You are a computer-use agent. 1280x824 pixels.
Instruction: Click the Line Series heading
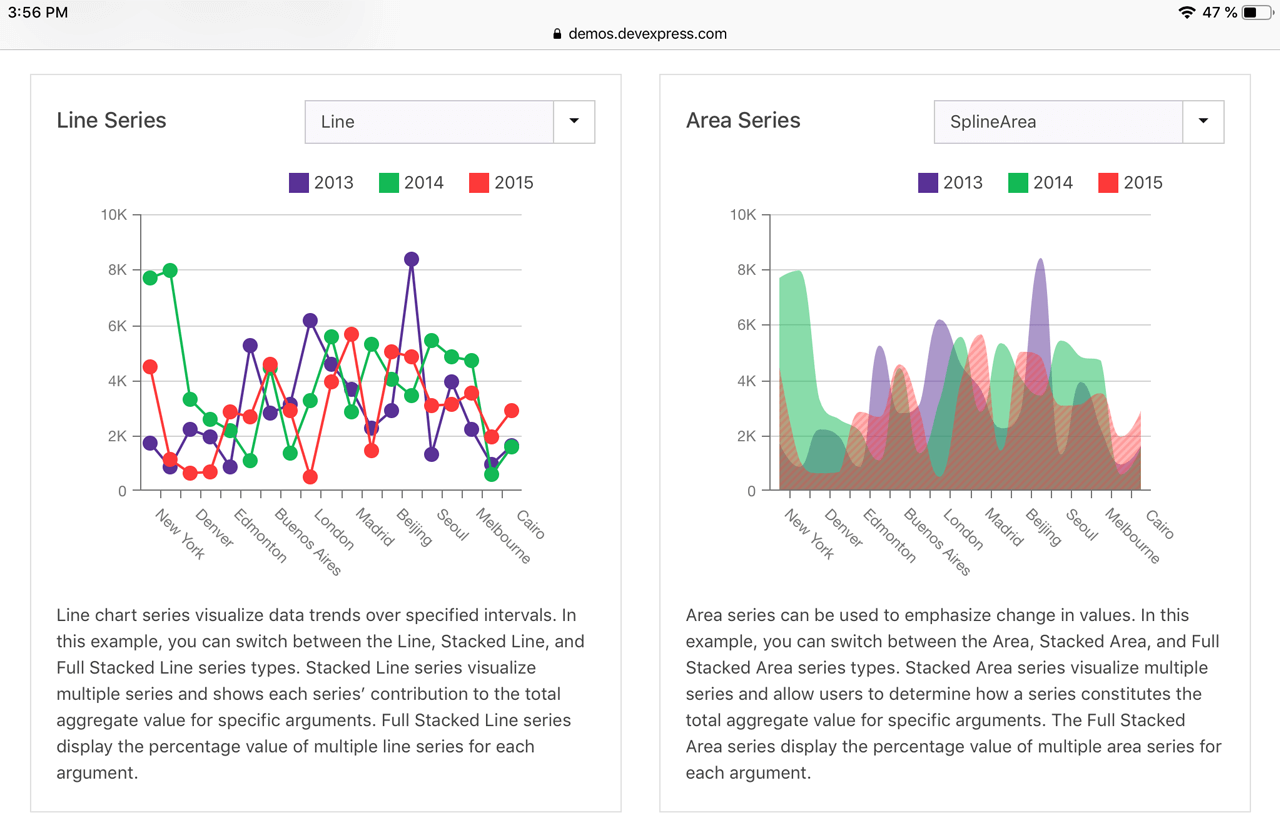pos(111,120)
